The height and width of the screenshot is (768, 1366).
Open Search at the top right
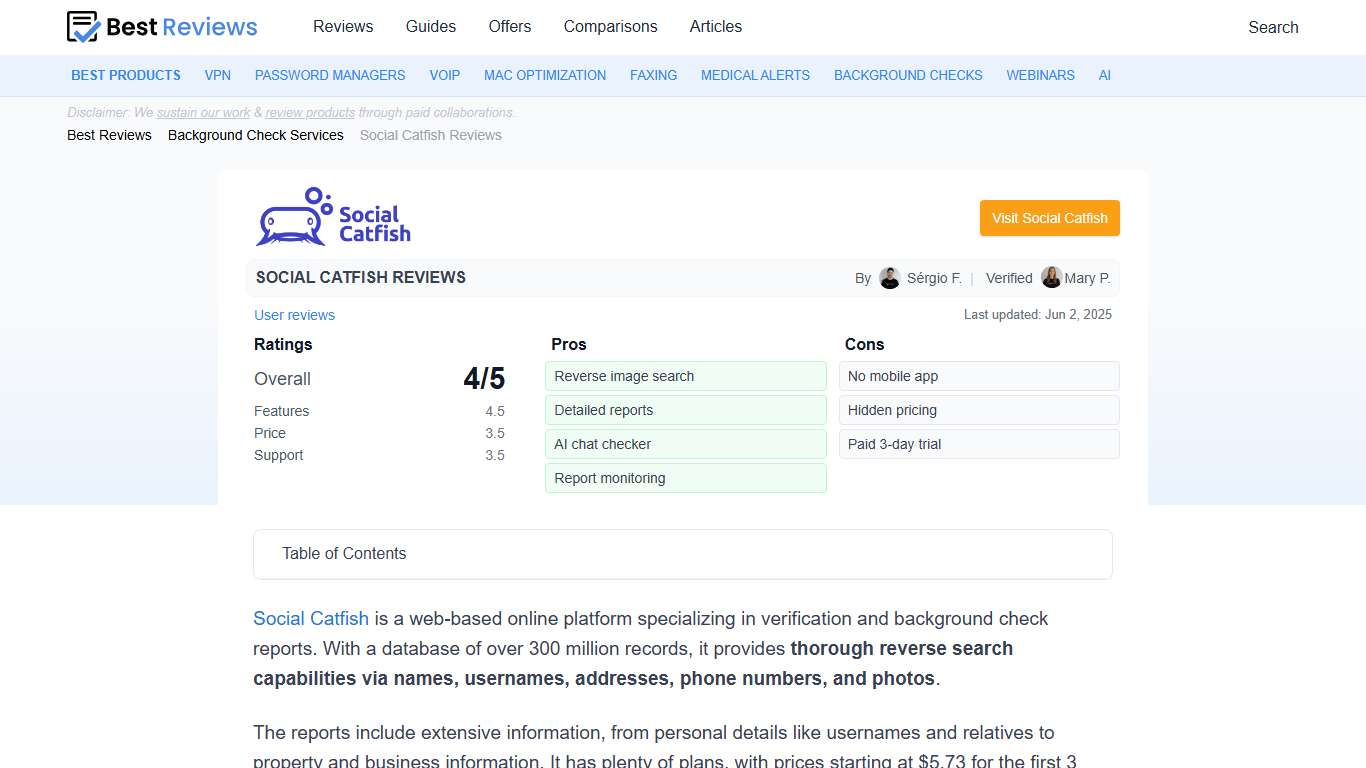point(1272,27)
